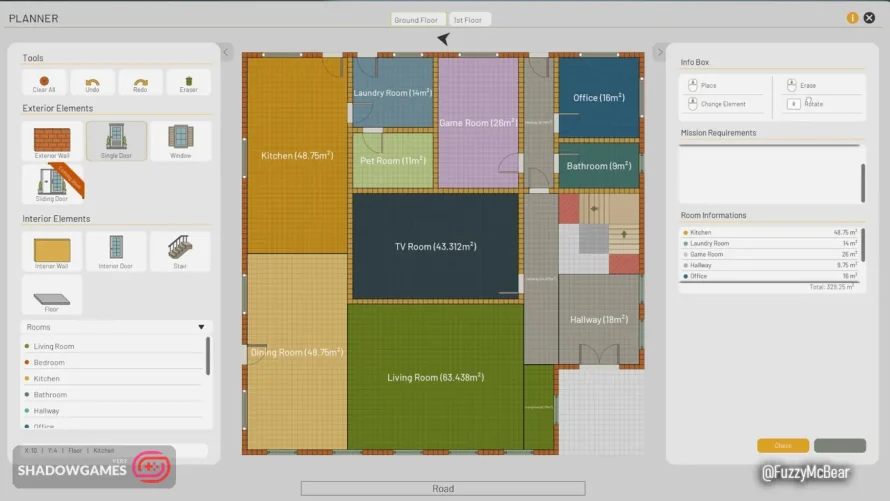The height and width of the screenshot is (501, 890).
Task: Open the orange info icon
Action: (852, 18)
